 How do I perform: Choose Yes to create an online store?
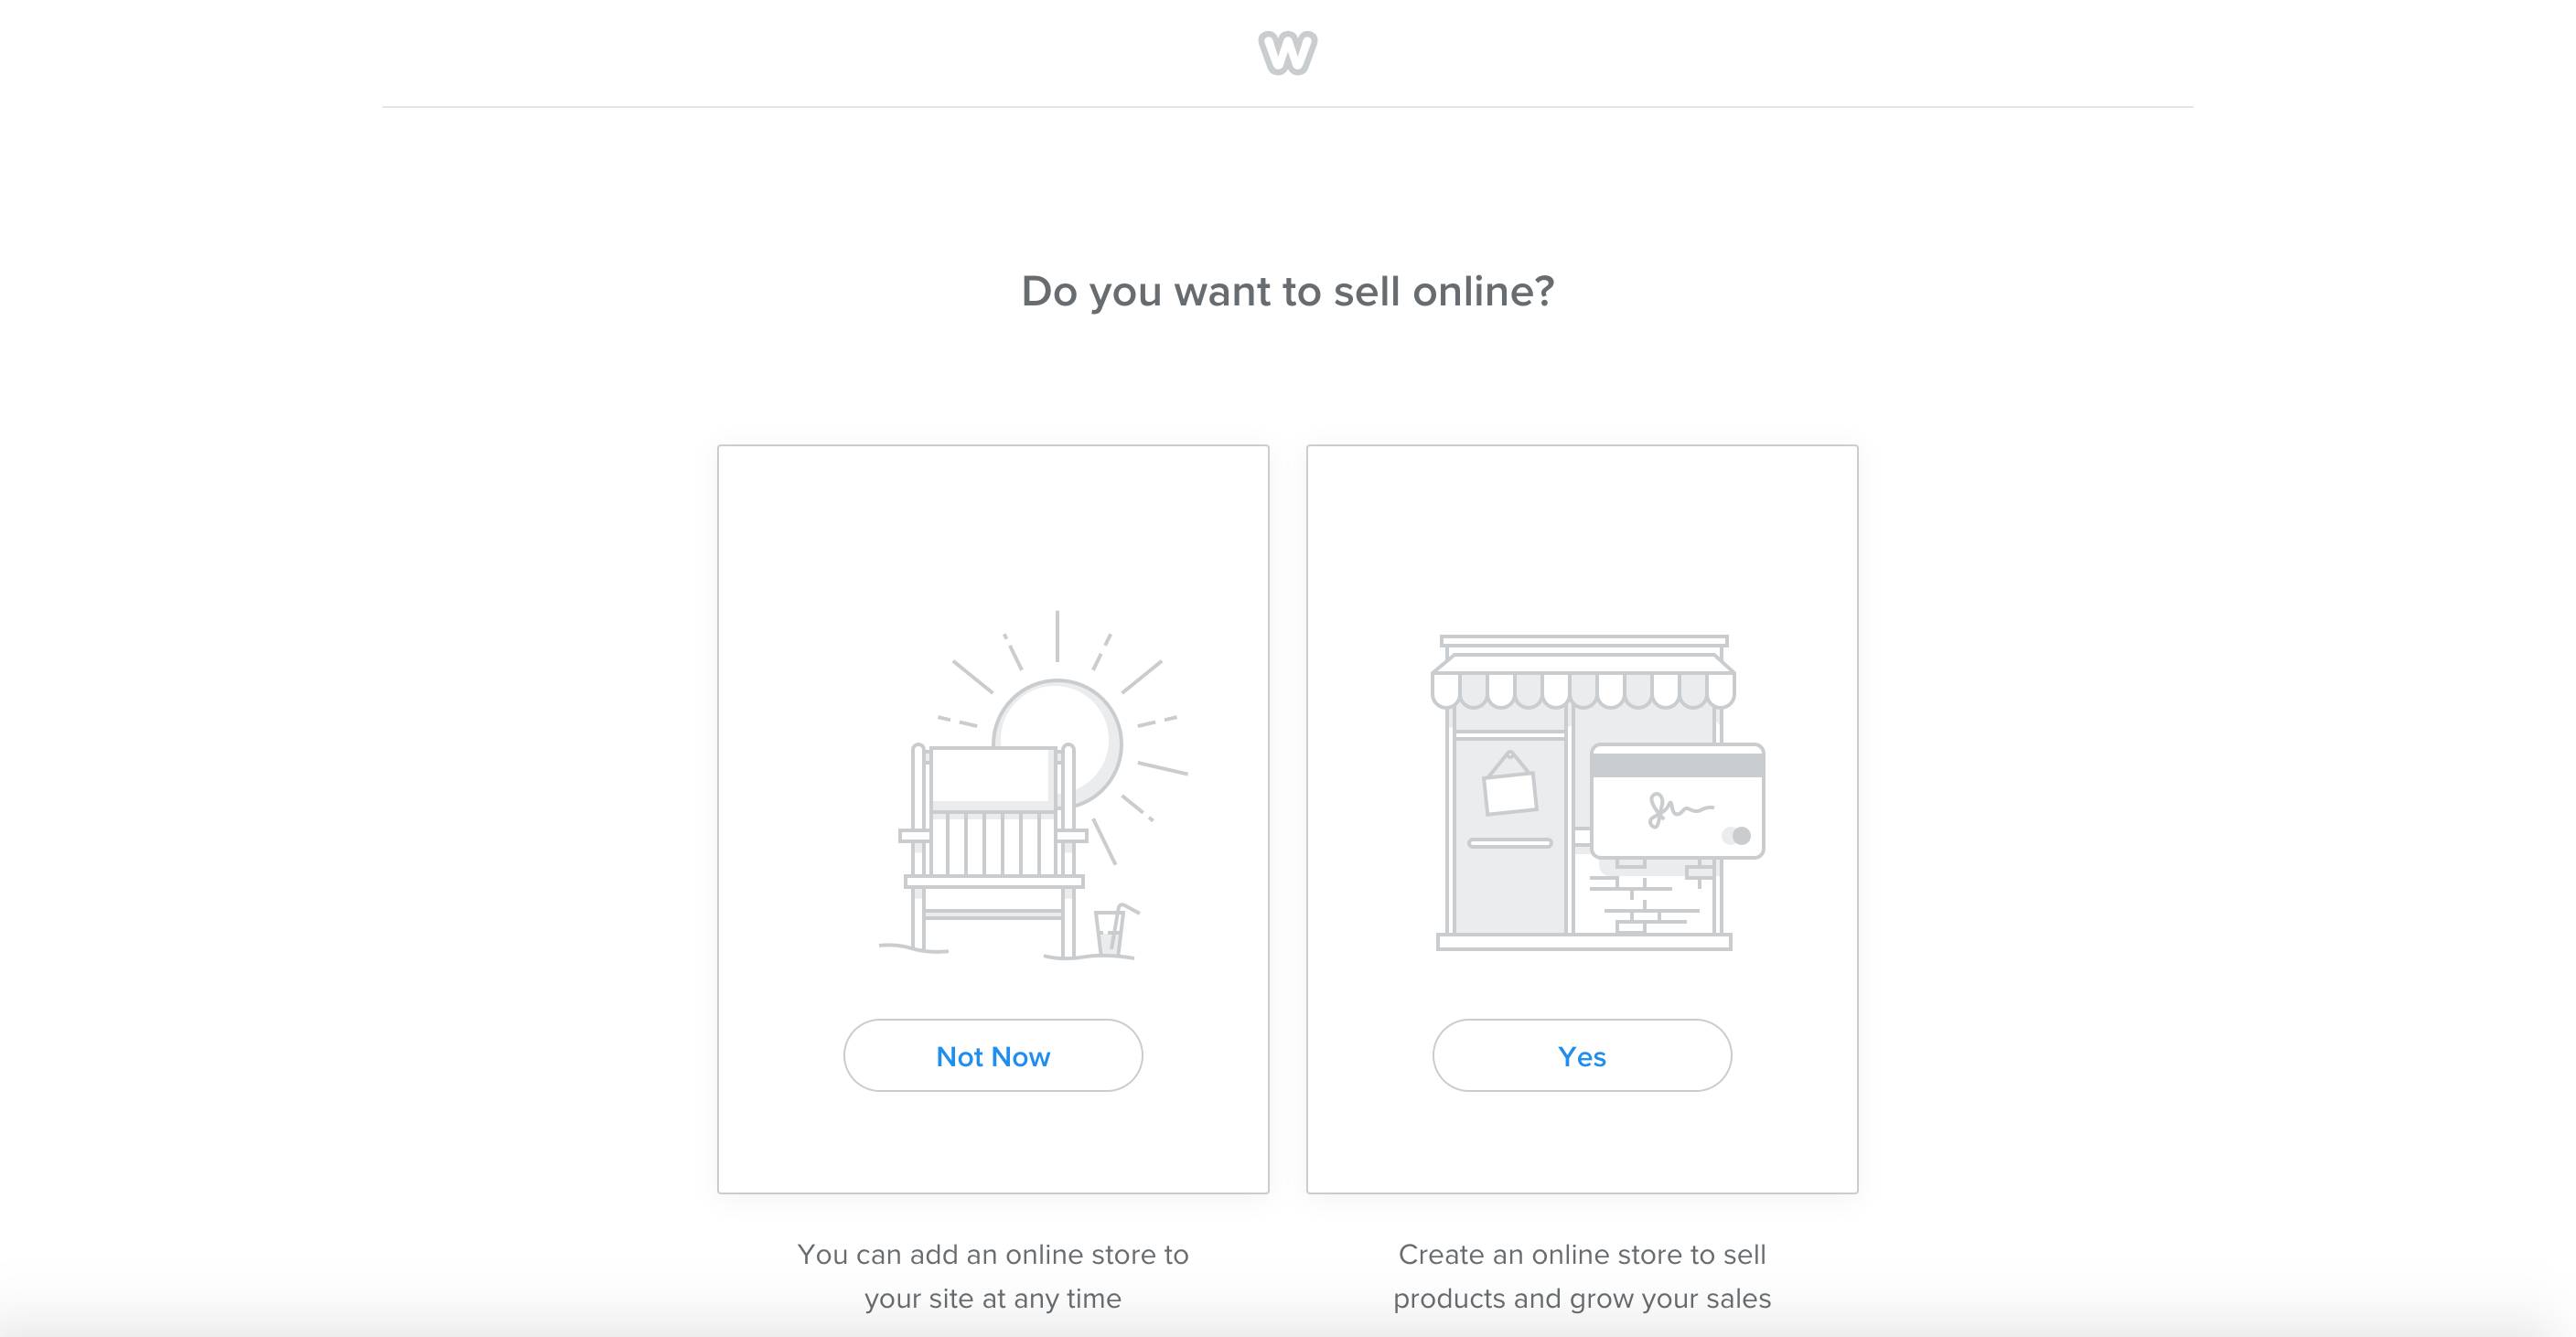(1582, 1055)
